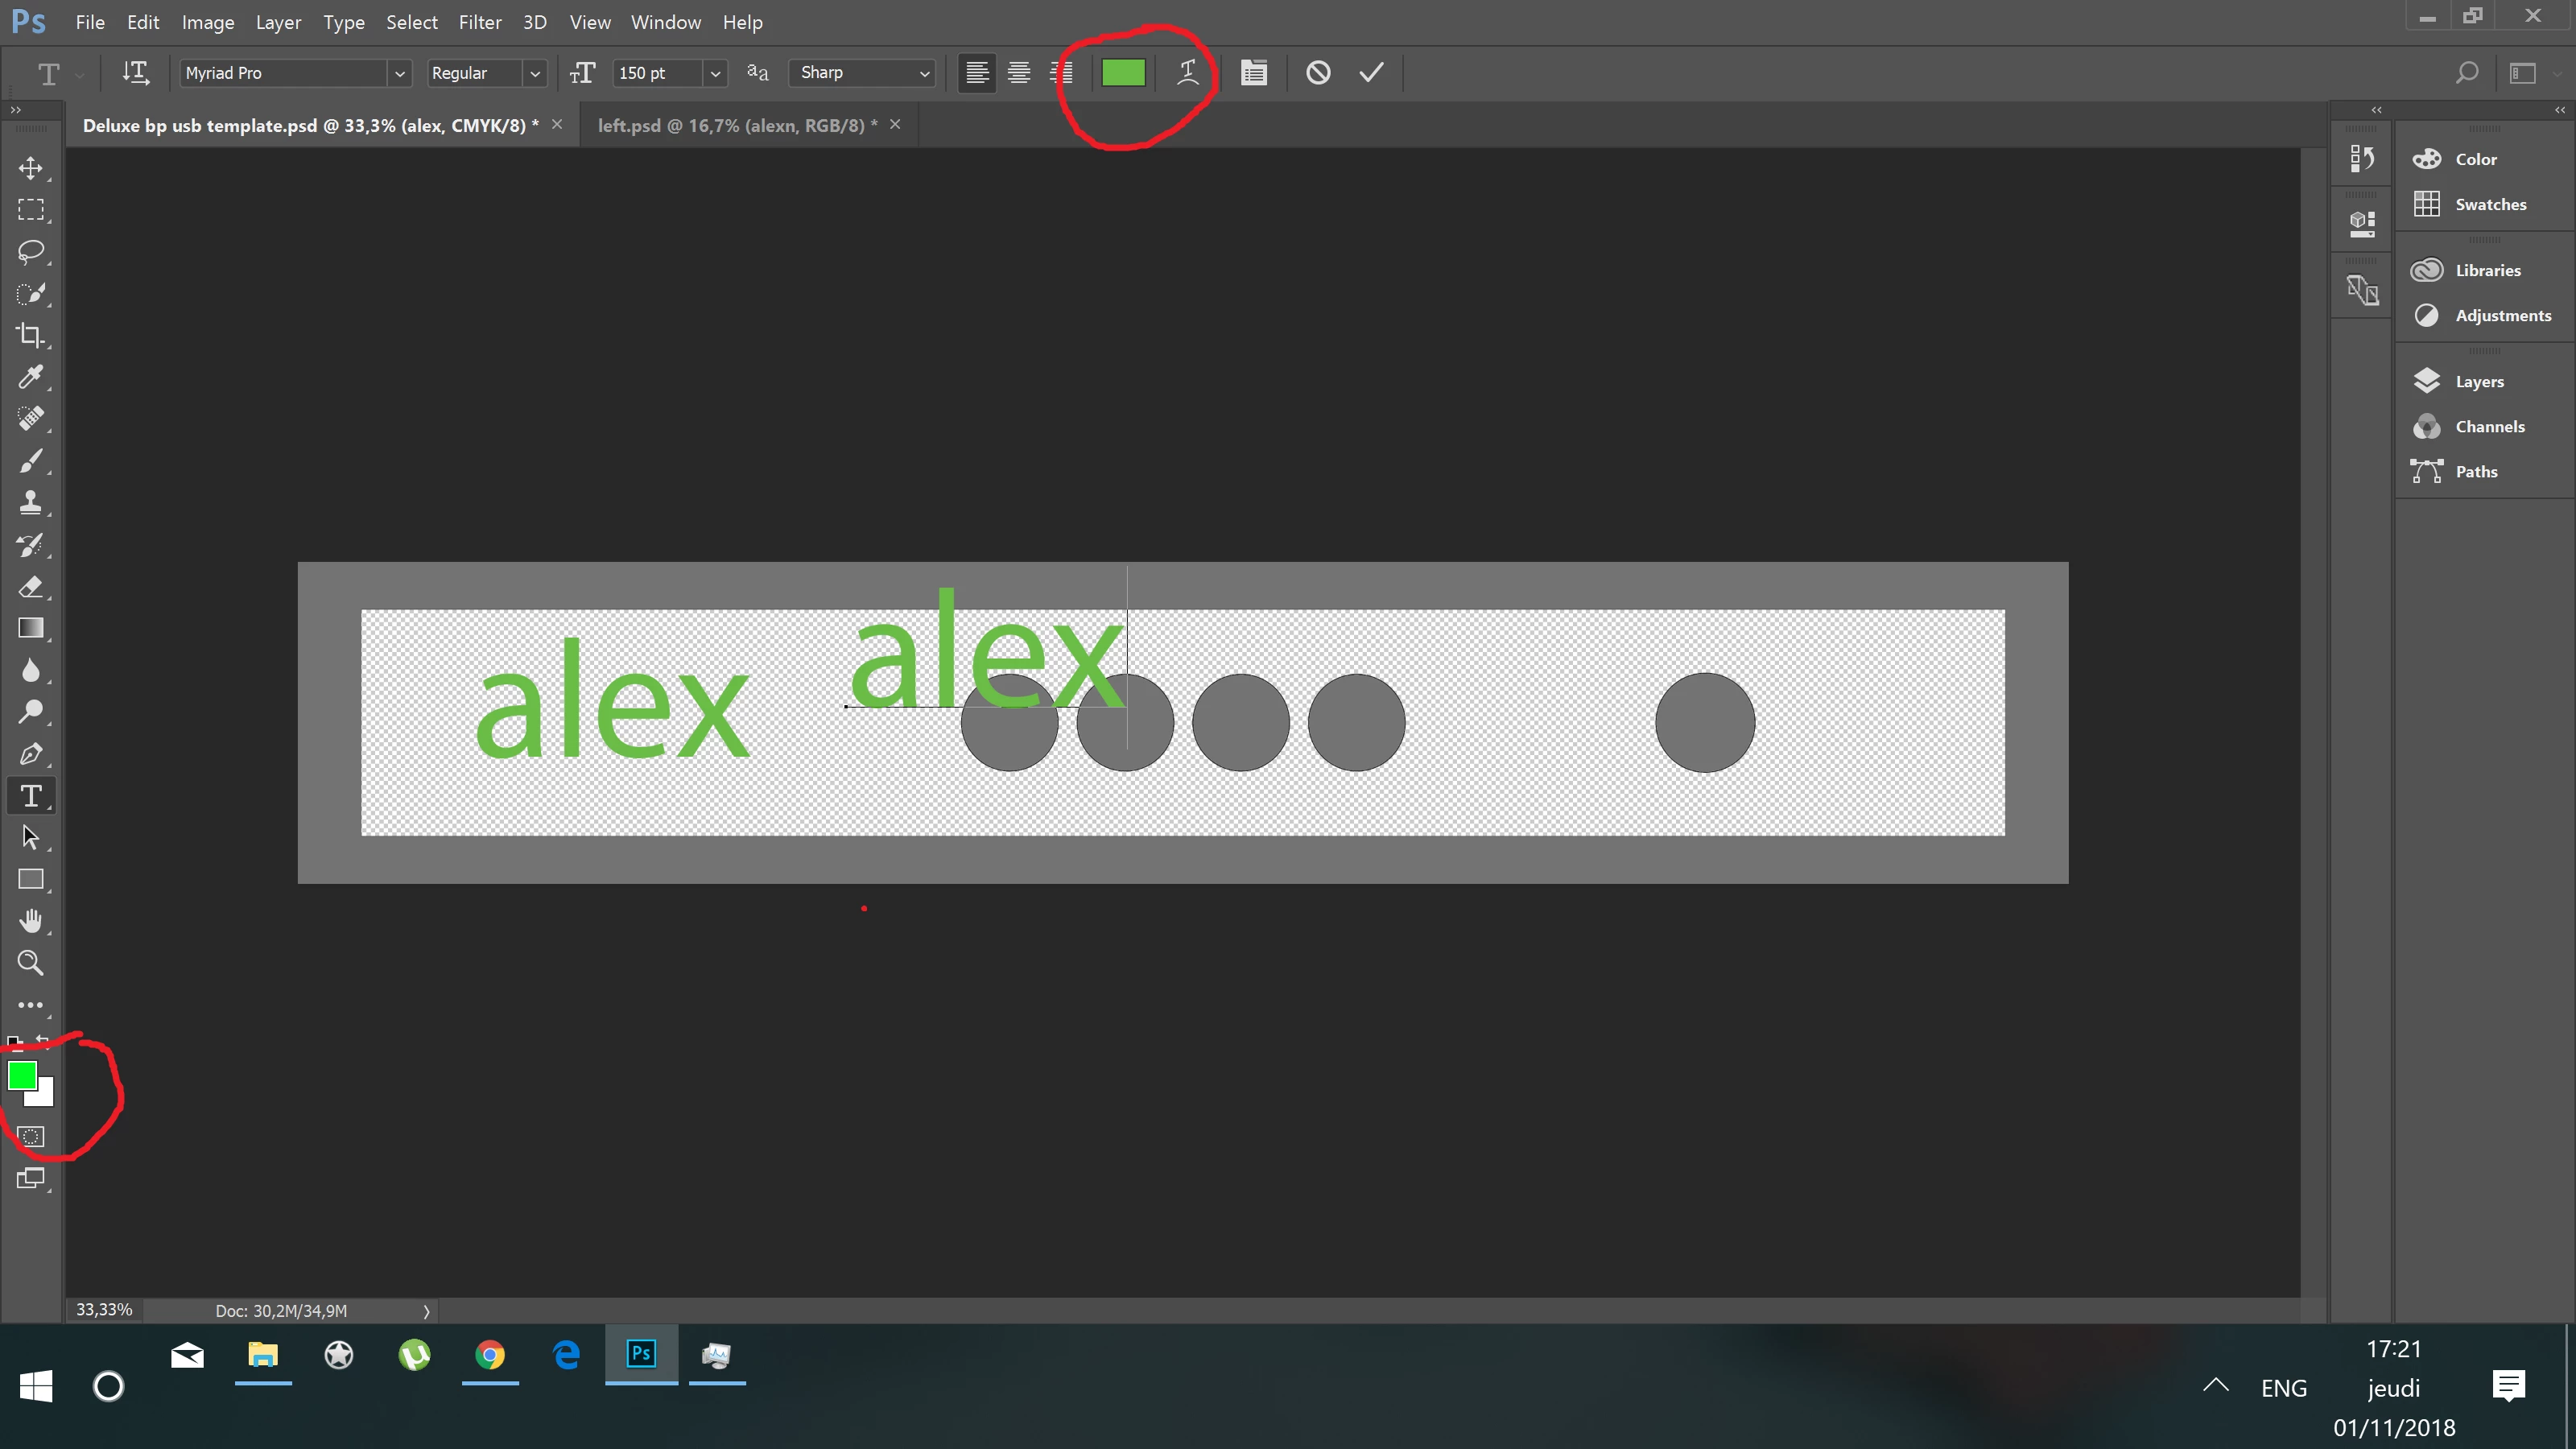
Task: Select the Eyedropper tool
Action: tap(30, 377)
